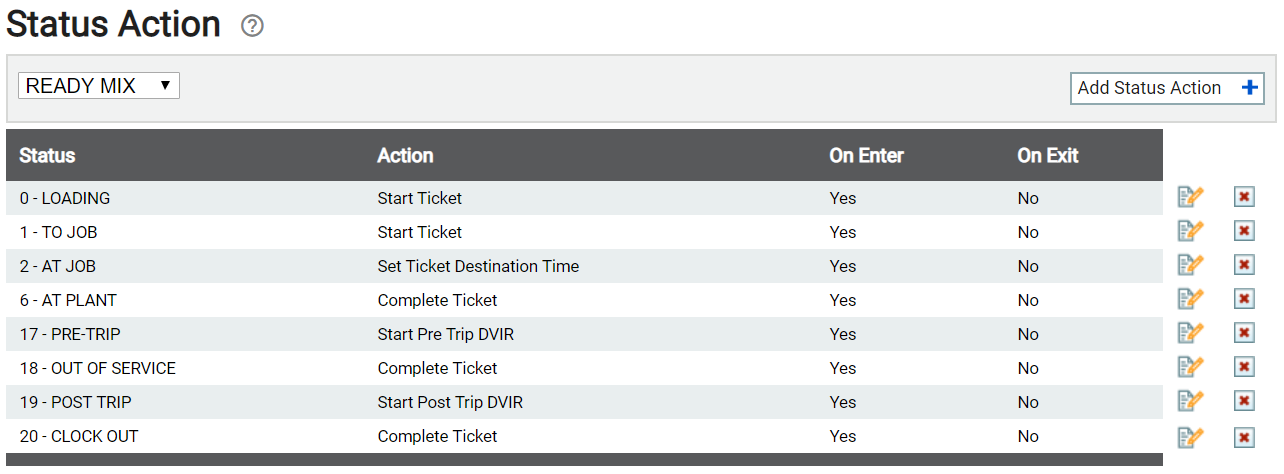Click the On Enter column header
The height and width of the screenshot is (474, 1284).
pos(866,155)
